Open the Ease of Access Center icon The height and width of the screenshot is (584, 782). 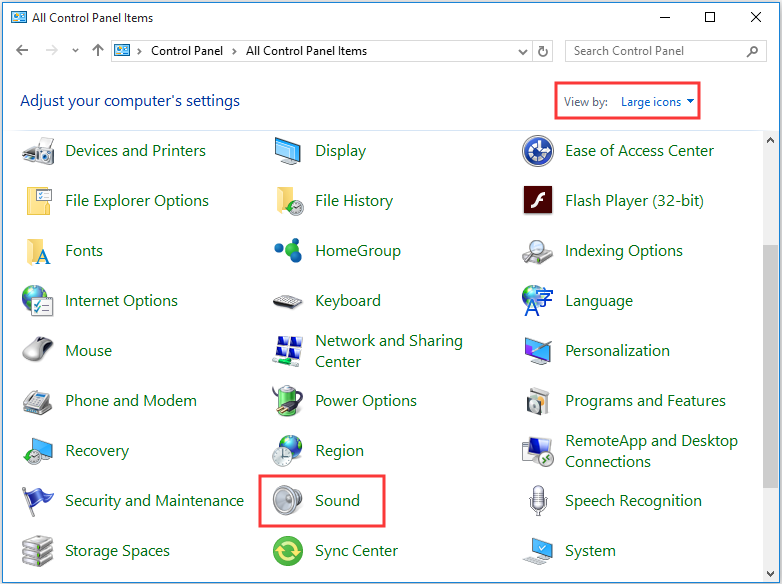[538, 151]
